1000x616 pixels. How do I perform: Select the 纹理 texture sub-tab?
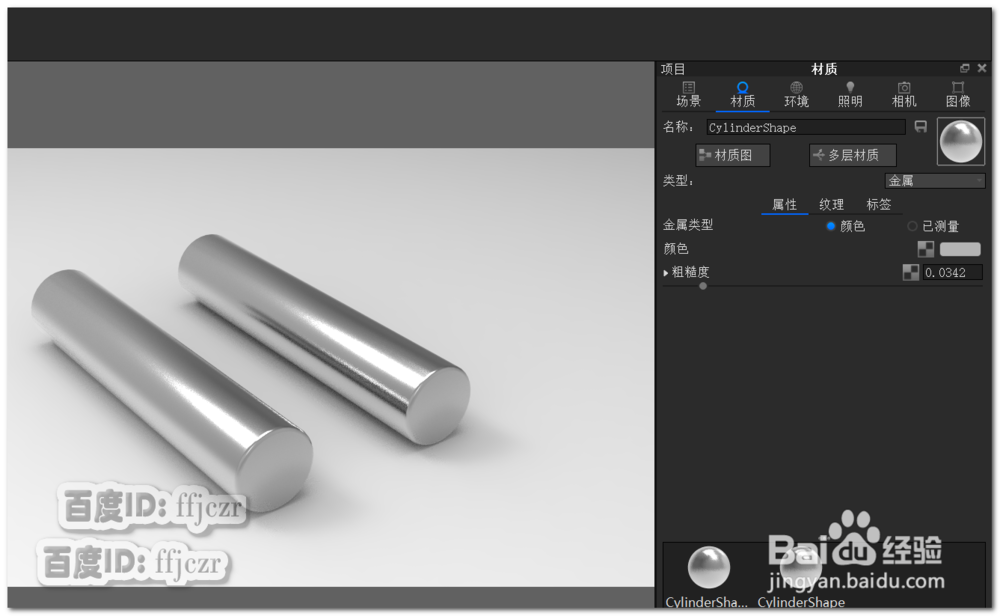tap(832, 205)
